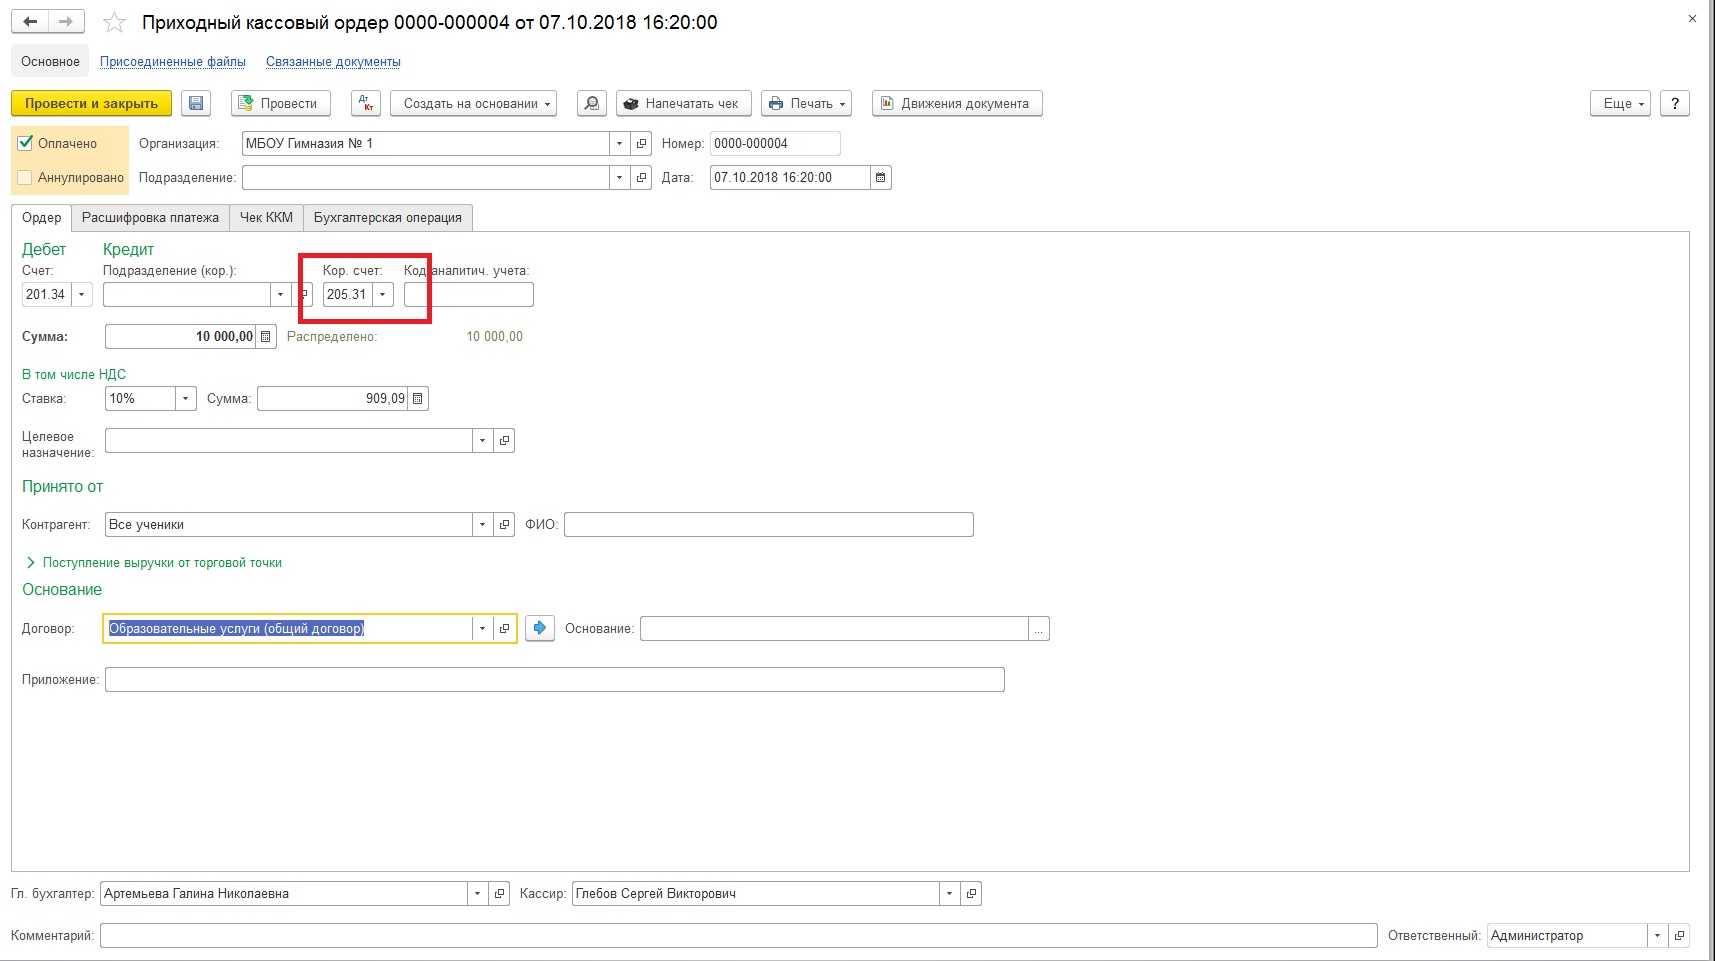Open Присоединенные файлы link
The height and width of the screenshot is (961, 1715).
[x=173, y=62]
